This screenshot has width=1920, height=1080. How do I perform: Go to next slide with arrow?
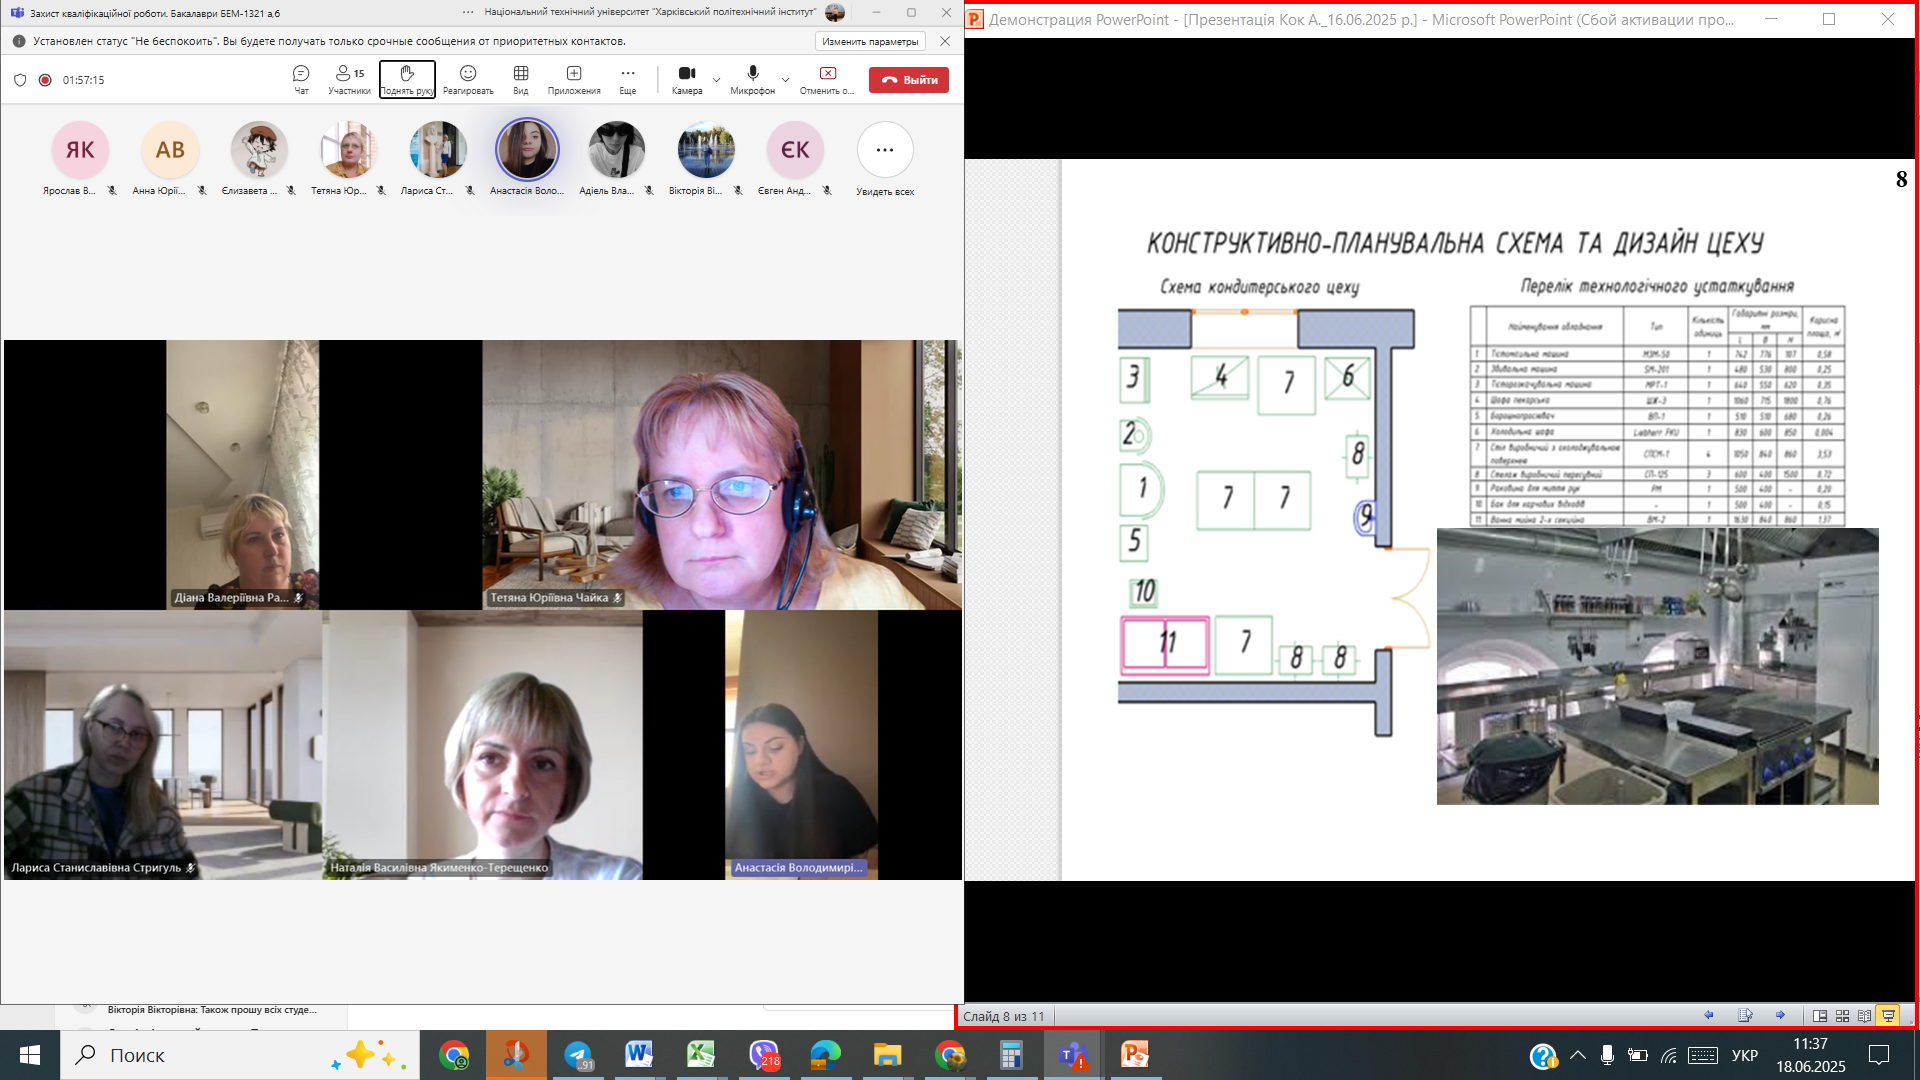tap(1780, 1015)
